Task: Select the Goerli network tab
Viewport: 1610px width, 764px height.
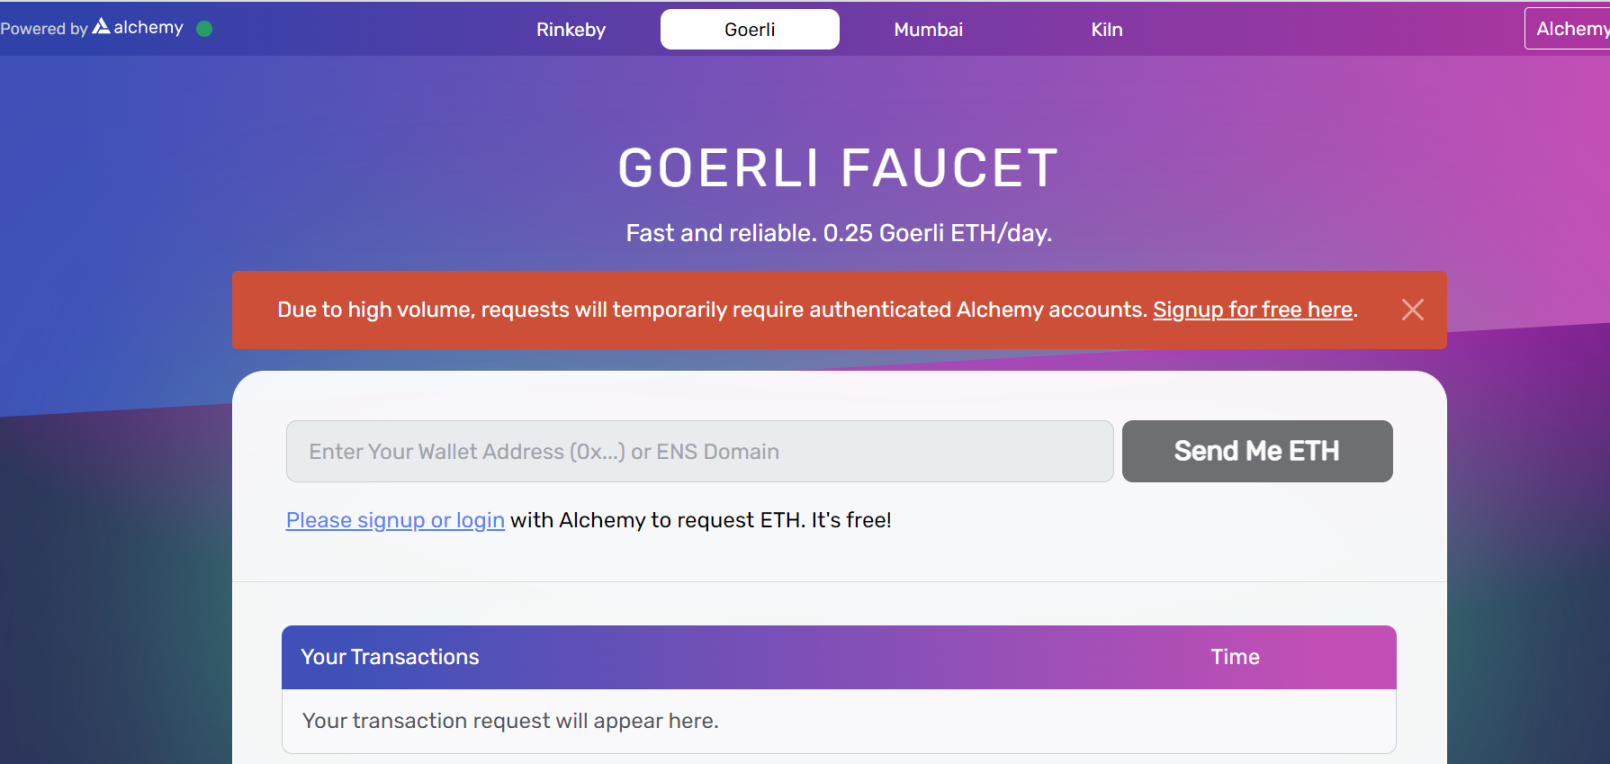Action: click(x=749, y=30)
